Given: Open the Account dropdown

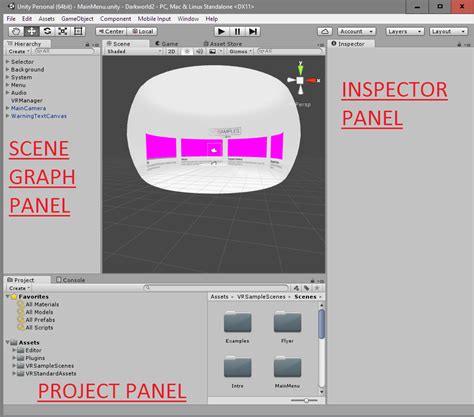Looking at the screenshot, I should click(x=356, y=31).
